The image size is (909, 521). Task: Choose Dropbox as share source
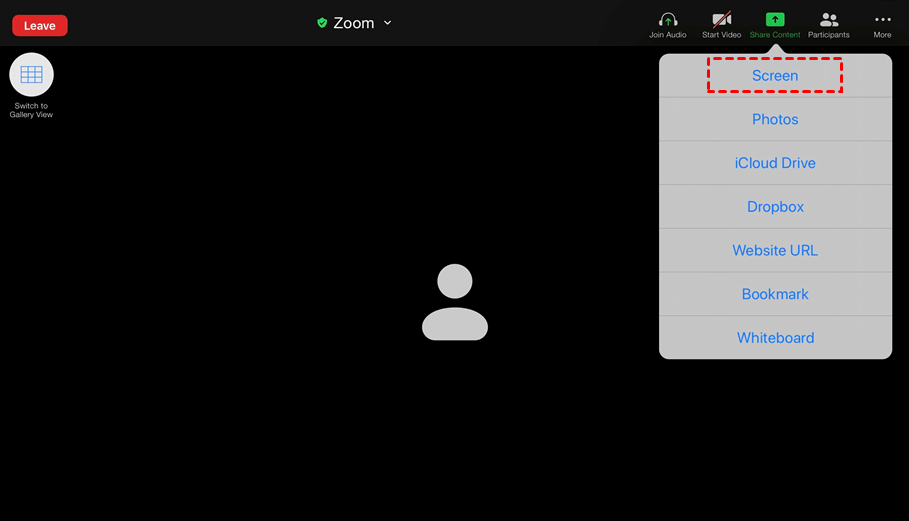775,207
